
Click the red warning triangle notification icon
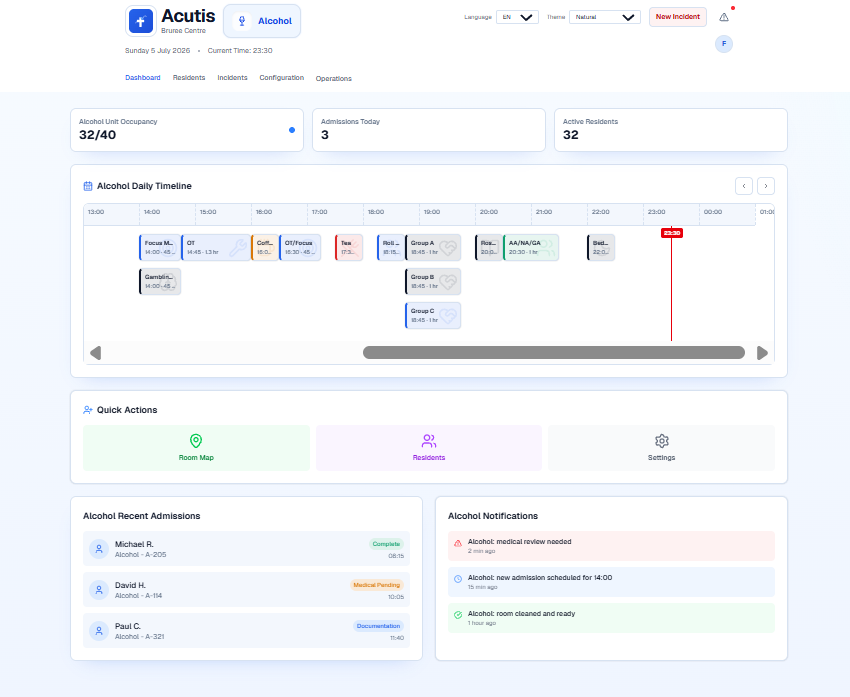(x=458, y=543)
